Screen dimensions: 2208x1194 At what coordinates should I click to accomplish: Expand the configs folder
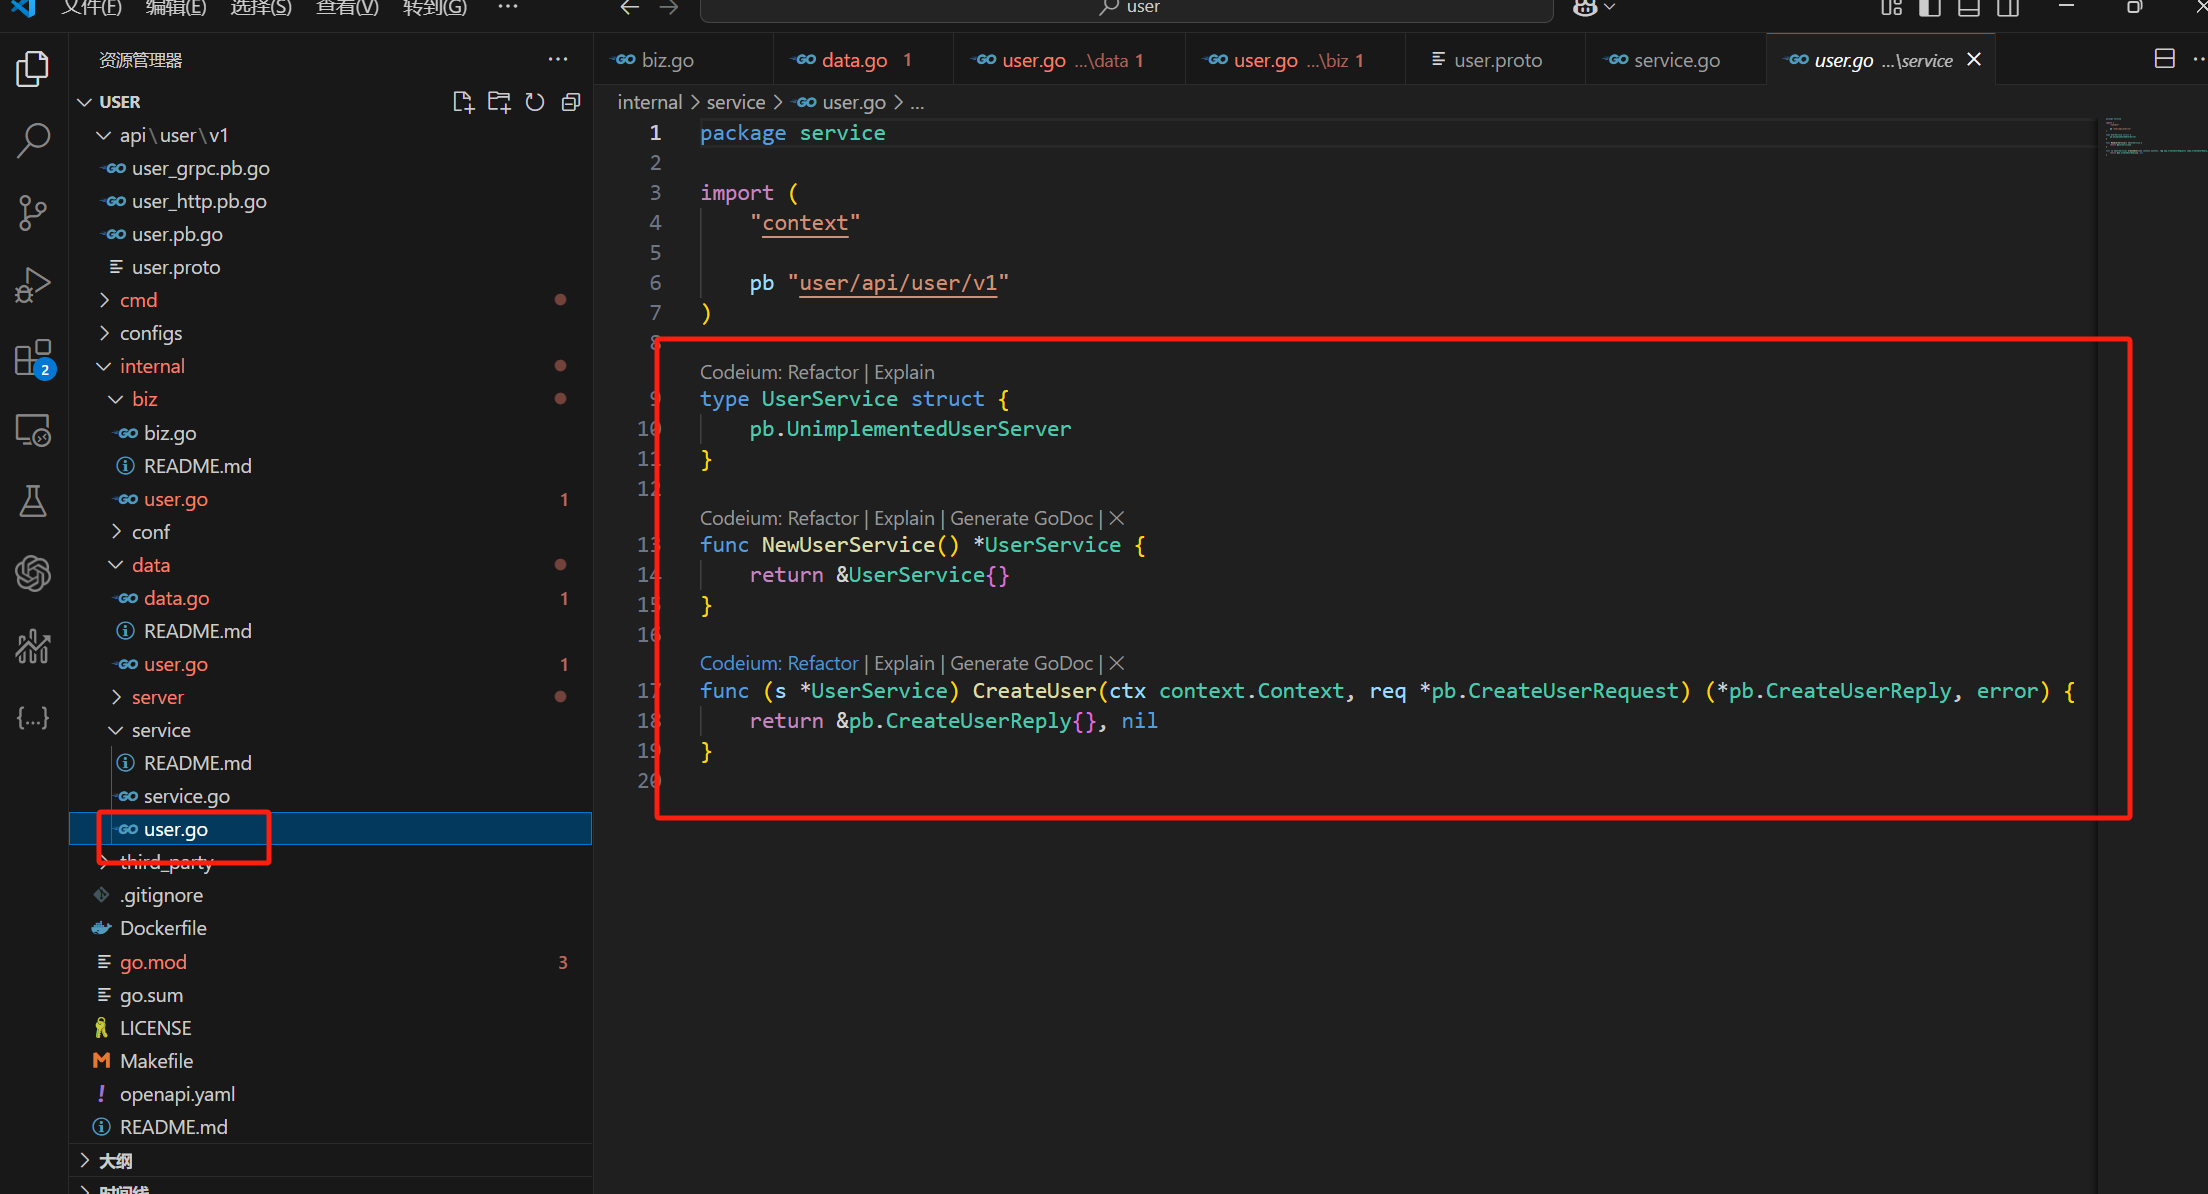[104, 333]
